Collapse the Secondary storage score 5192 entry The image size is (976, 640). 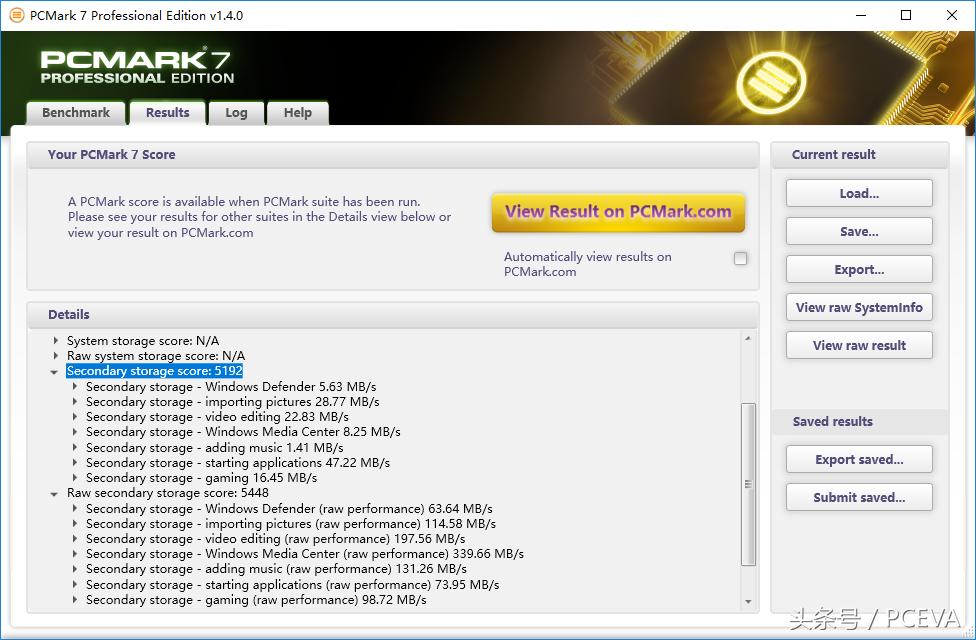tap(54, 371)
